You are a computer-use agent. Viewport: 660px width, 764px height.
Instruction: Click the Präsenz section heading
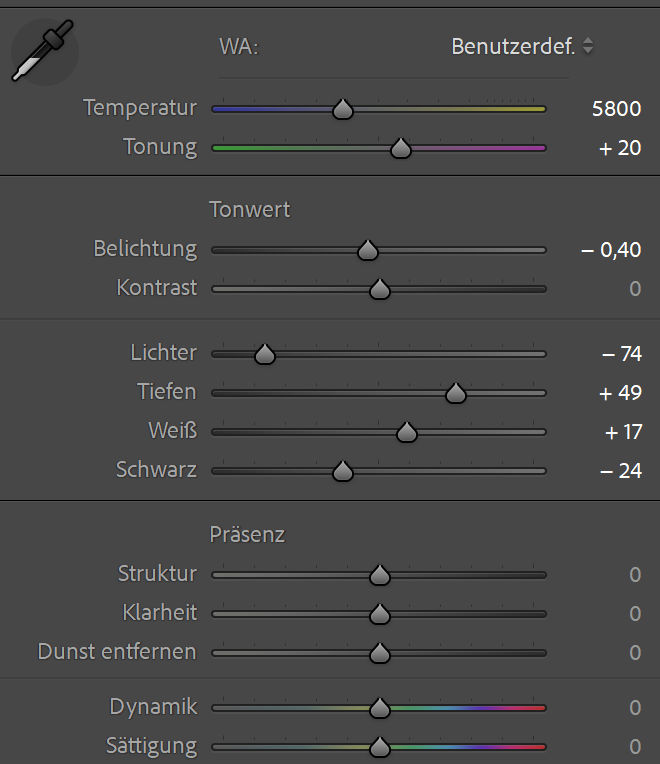(x=247, y=534)
